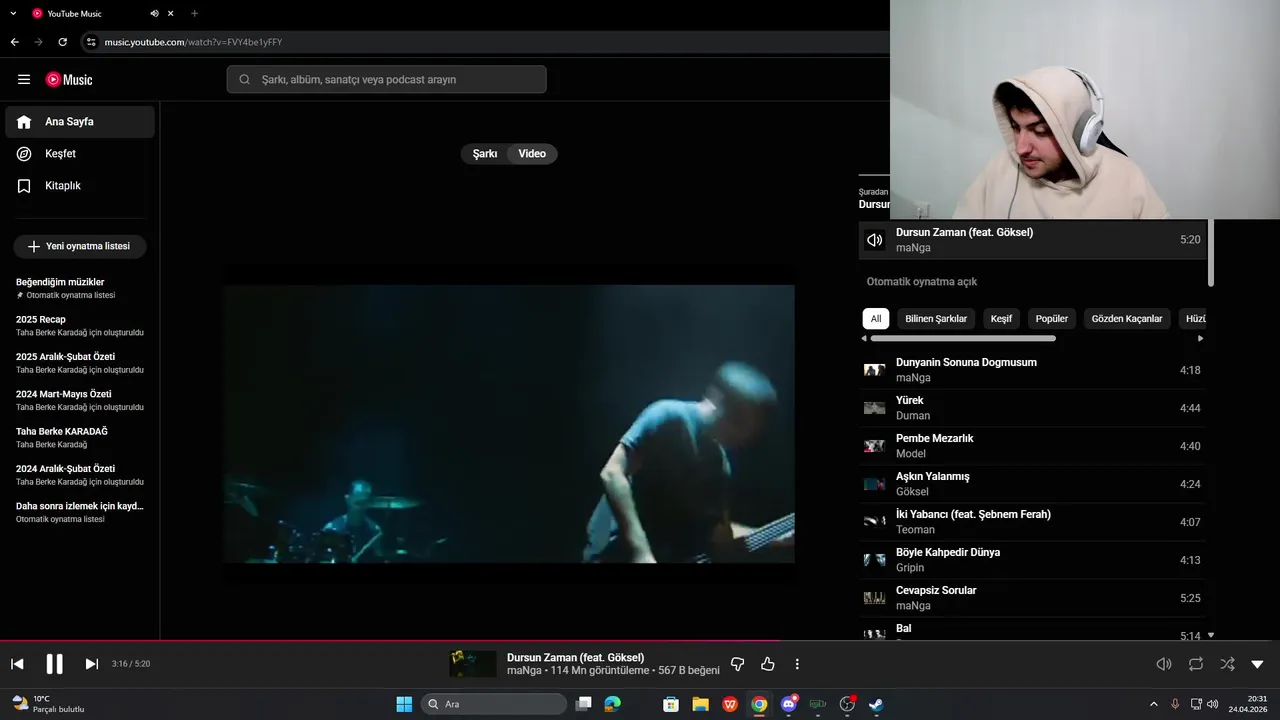1280x720 pixels.
Task: Click the taskbar Ara search box
Action: (494, 704)
